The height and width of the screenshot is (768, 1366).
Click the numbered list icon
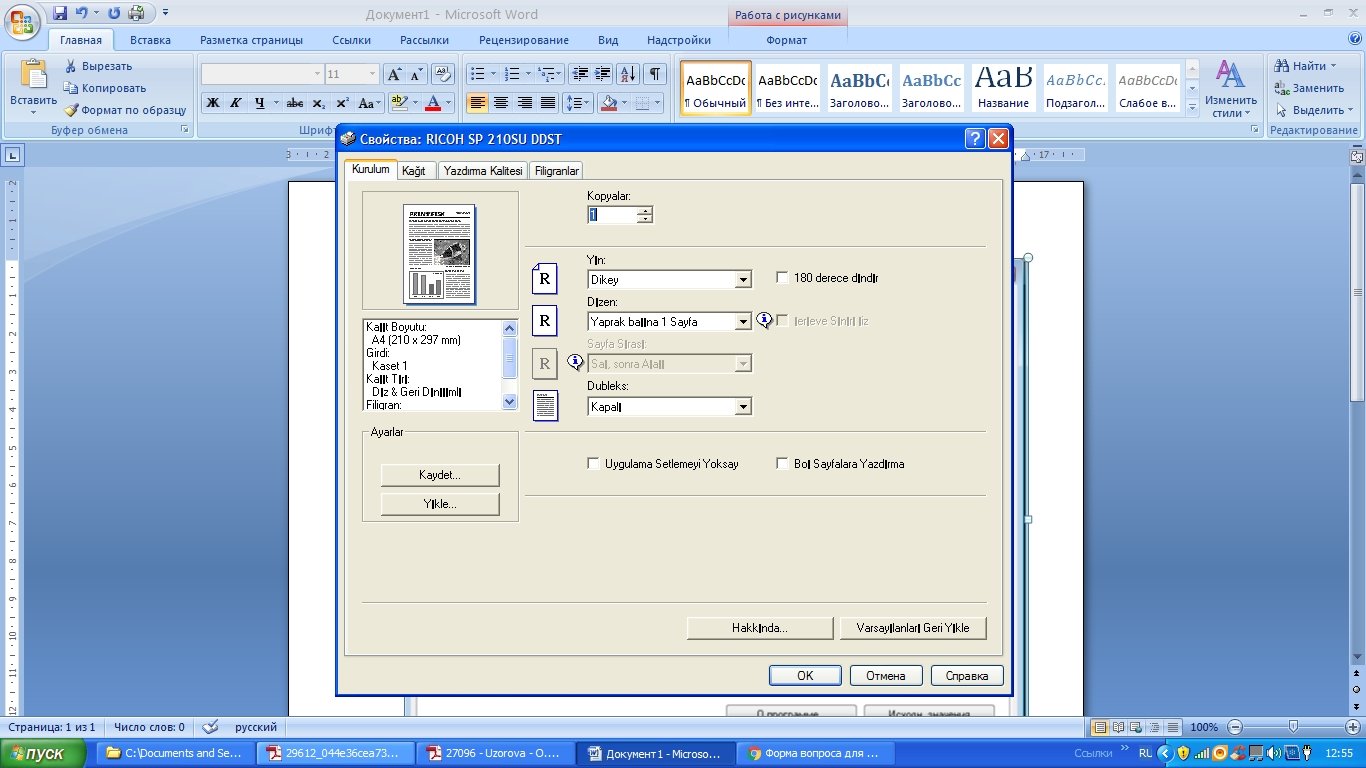coord(512,74)
